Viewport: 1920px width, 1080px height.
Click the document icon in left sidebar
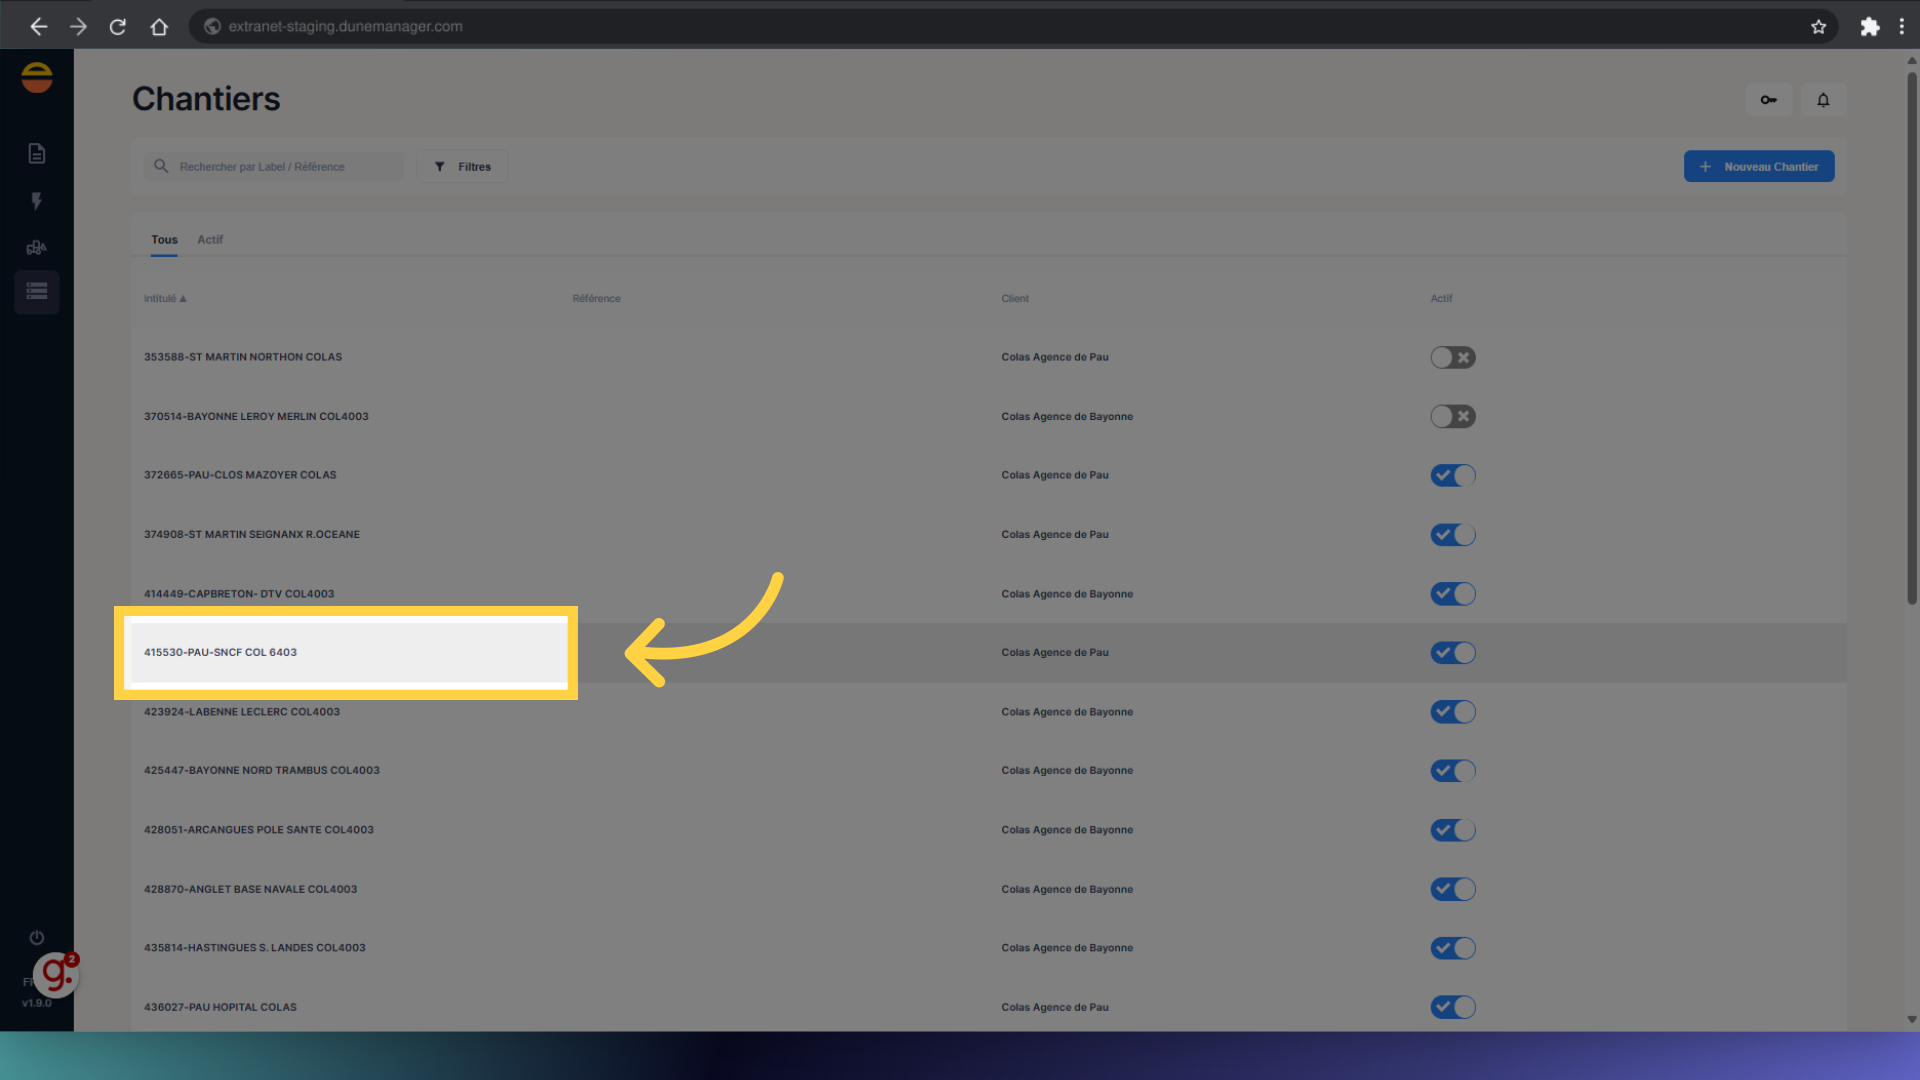[x=37, y=153]
